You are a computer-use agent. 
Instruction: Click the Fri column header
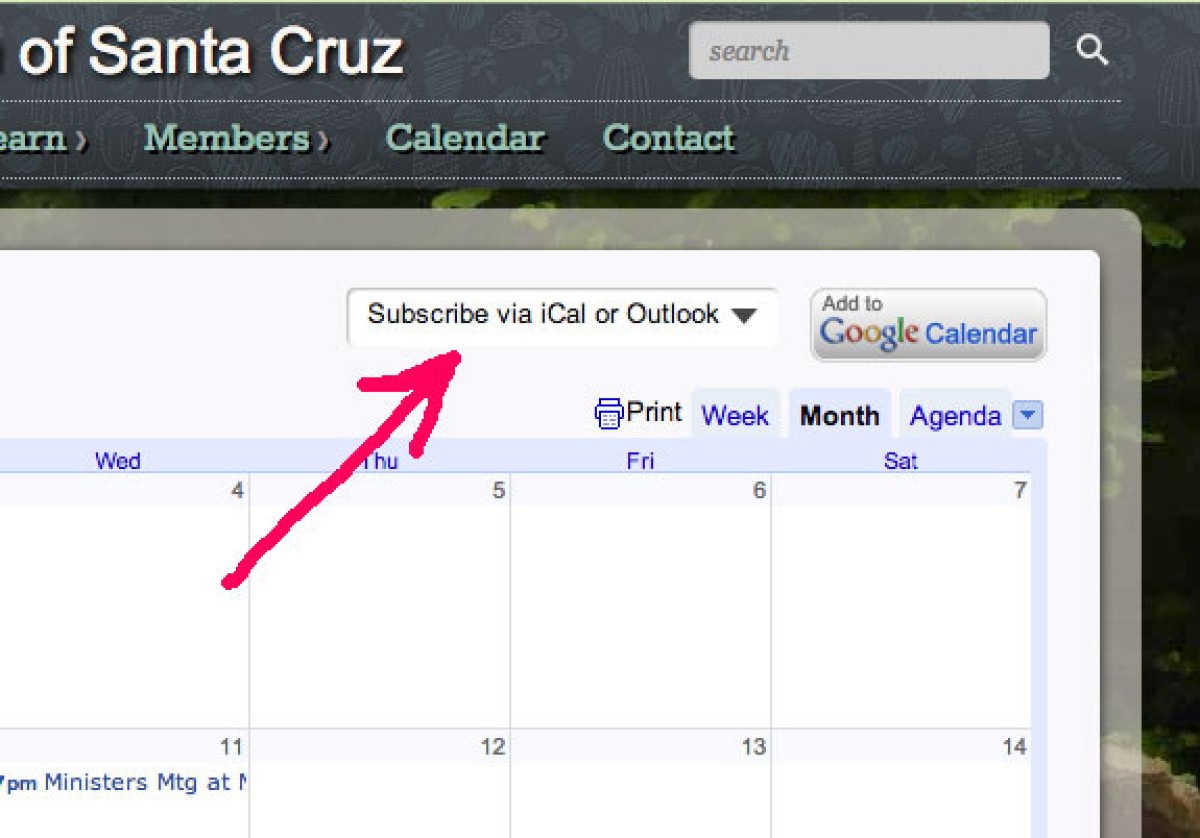[640, 461]
